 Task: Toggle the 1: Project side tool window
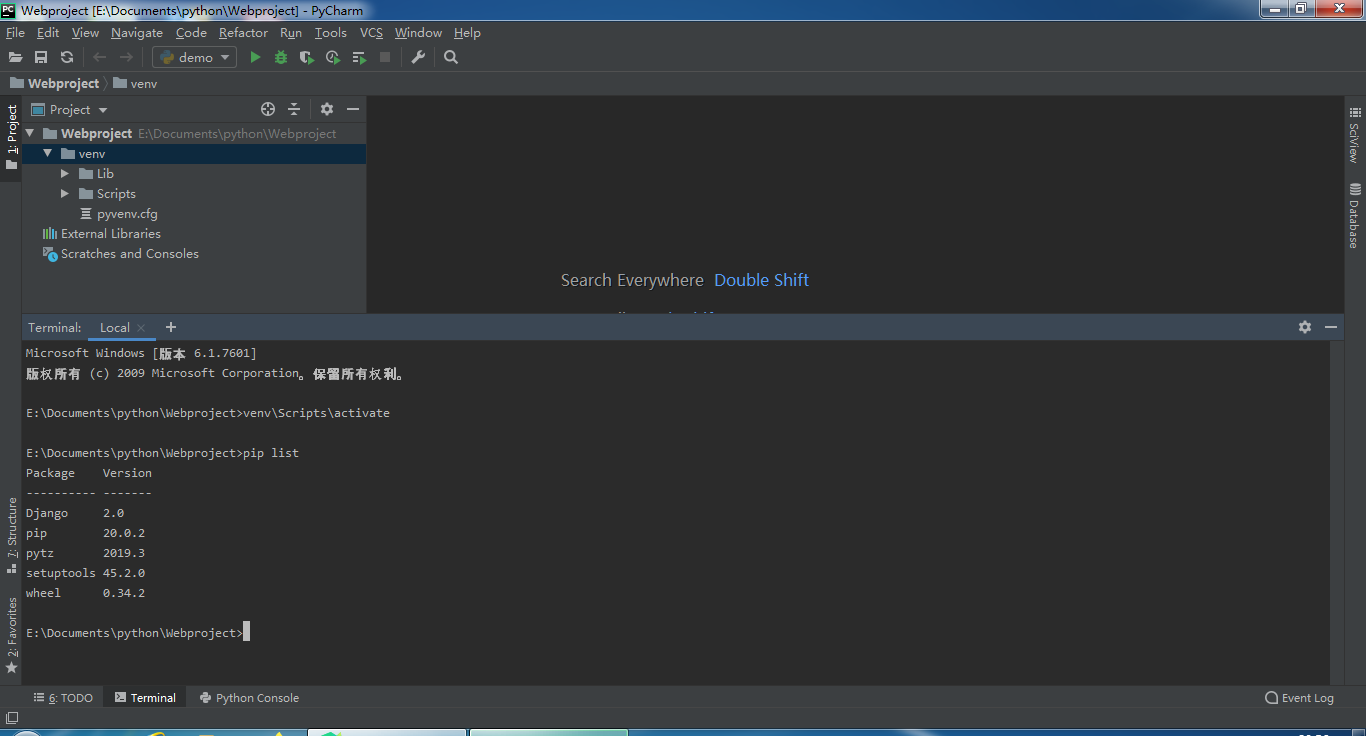pos(11,136)
